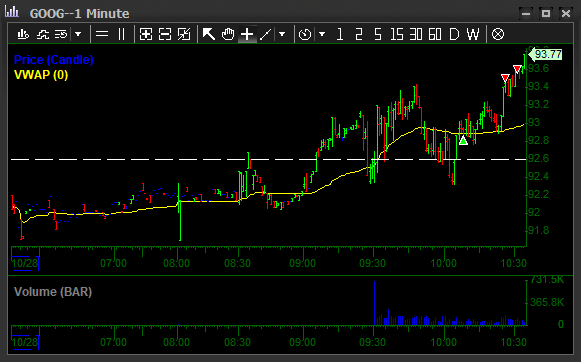Select the hand pan tool
This screenshot has width=581, height=362.
pos(228,34)
